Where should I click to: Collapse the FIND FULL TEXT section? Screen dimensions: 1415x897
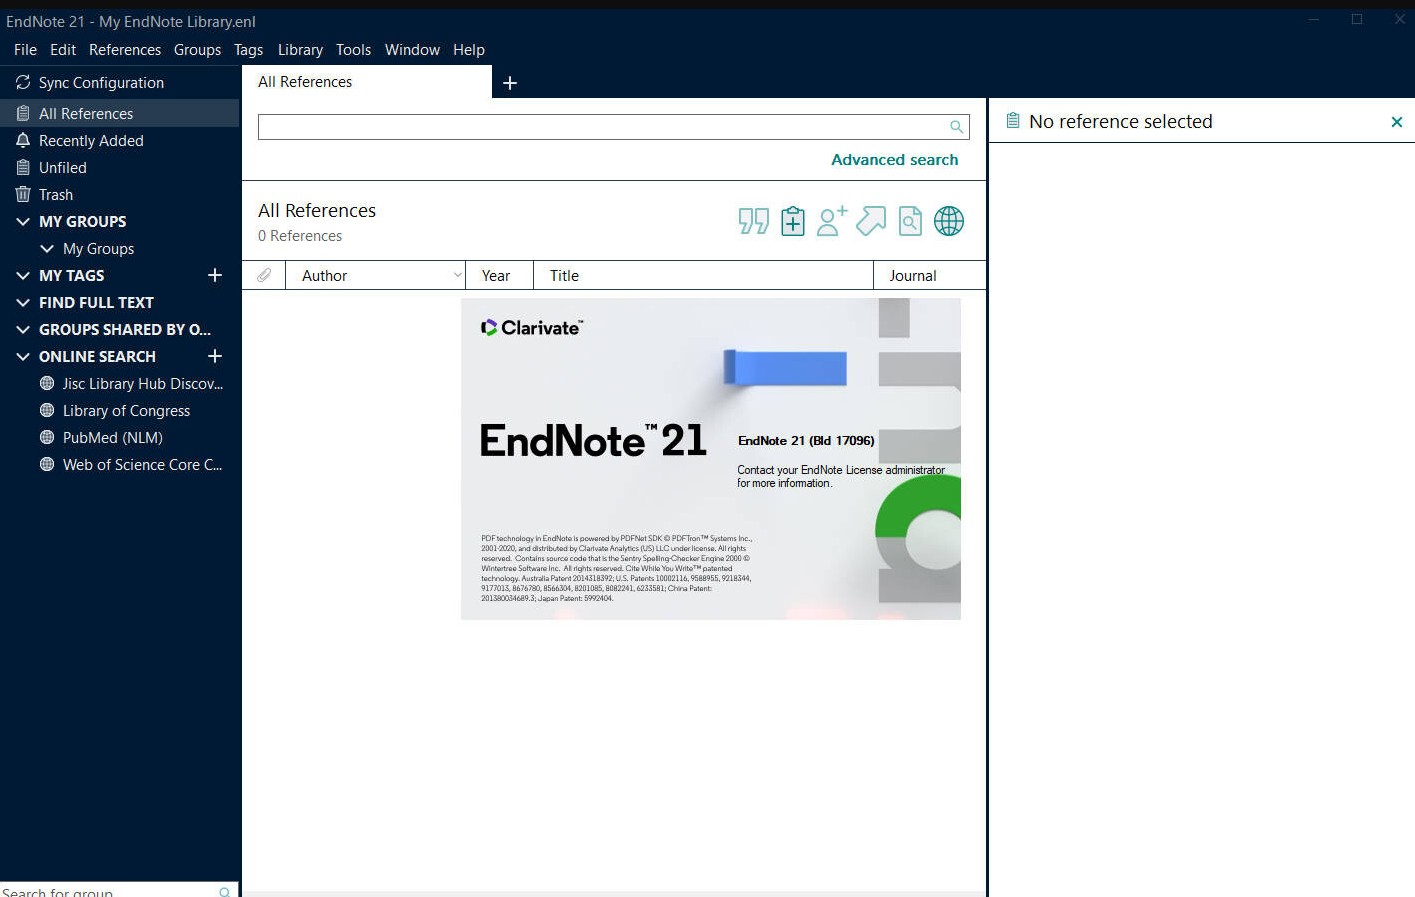click(22, 302)
